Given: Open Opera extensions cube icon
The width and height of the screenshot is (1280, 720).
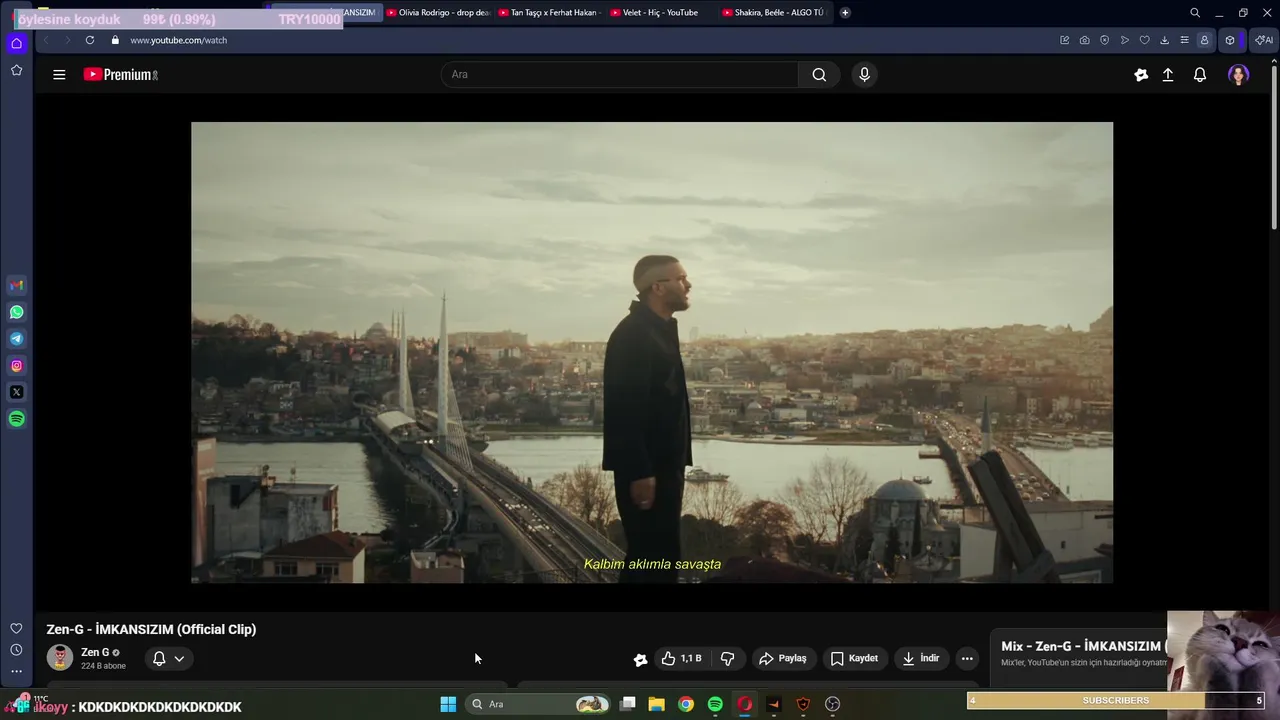Looking at the screenshot, I should click(x=1230, y=40).
